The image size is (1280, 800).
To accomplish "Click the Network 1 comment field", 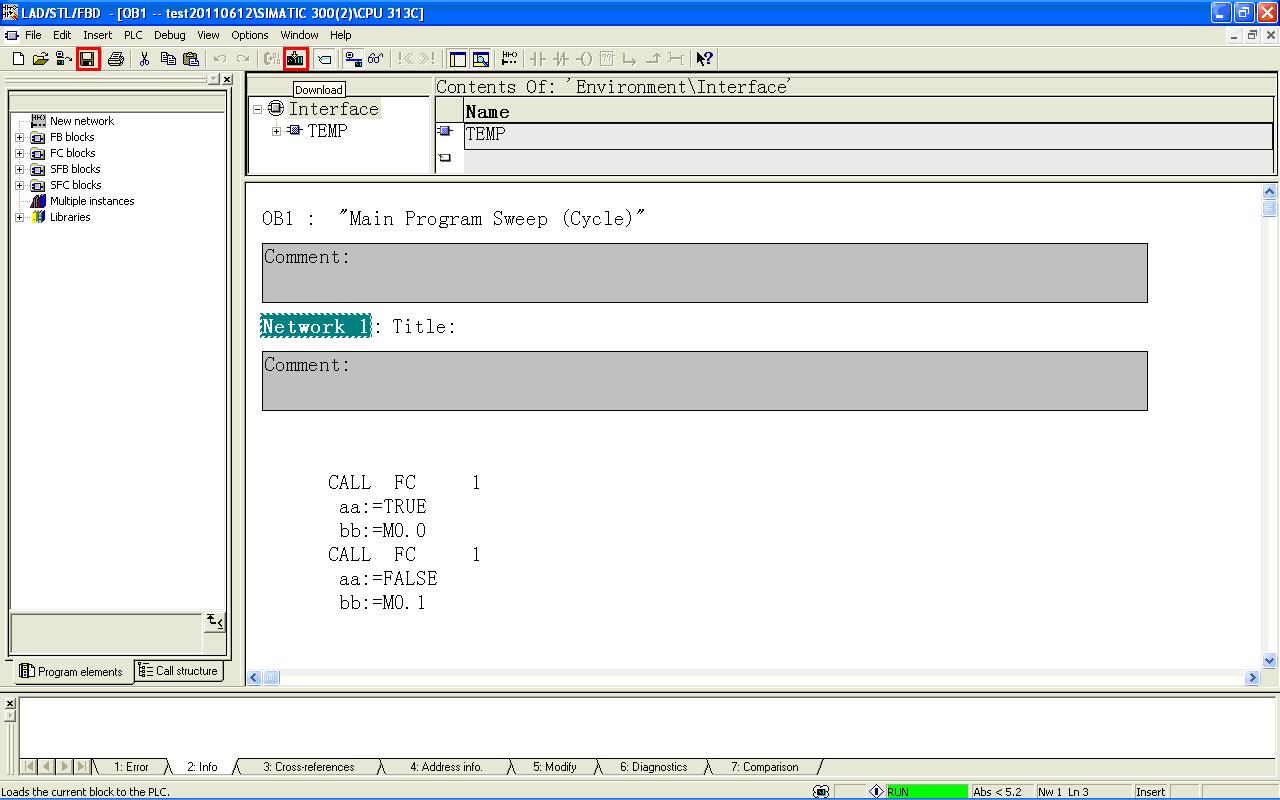I will tap(704, 381).
